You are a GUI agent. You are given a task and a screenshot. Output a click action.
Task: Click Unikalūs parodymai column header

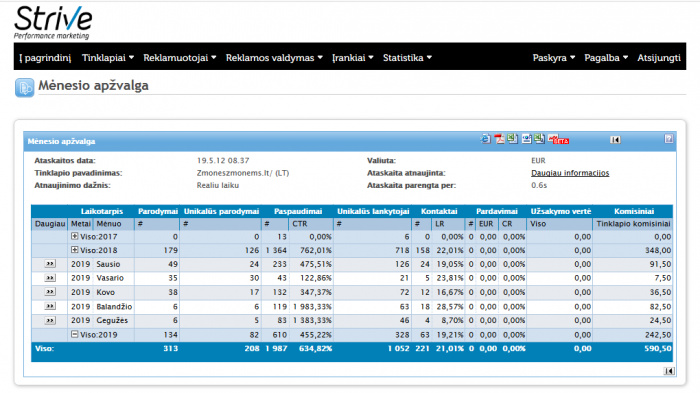[x=221, y=211]
